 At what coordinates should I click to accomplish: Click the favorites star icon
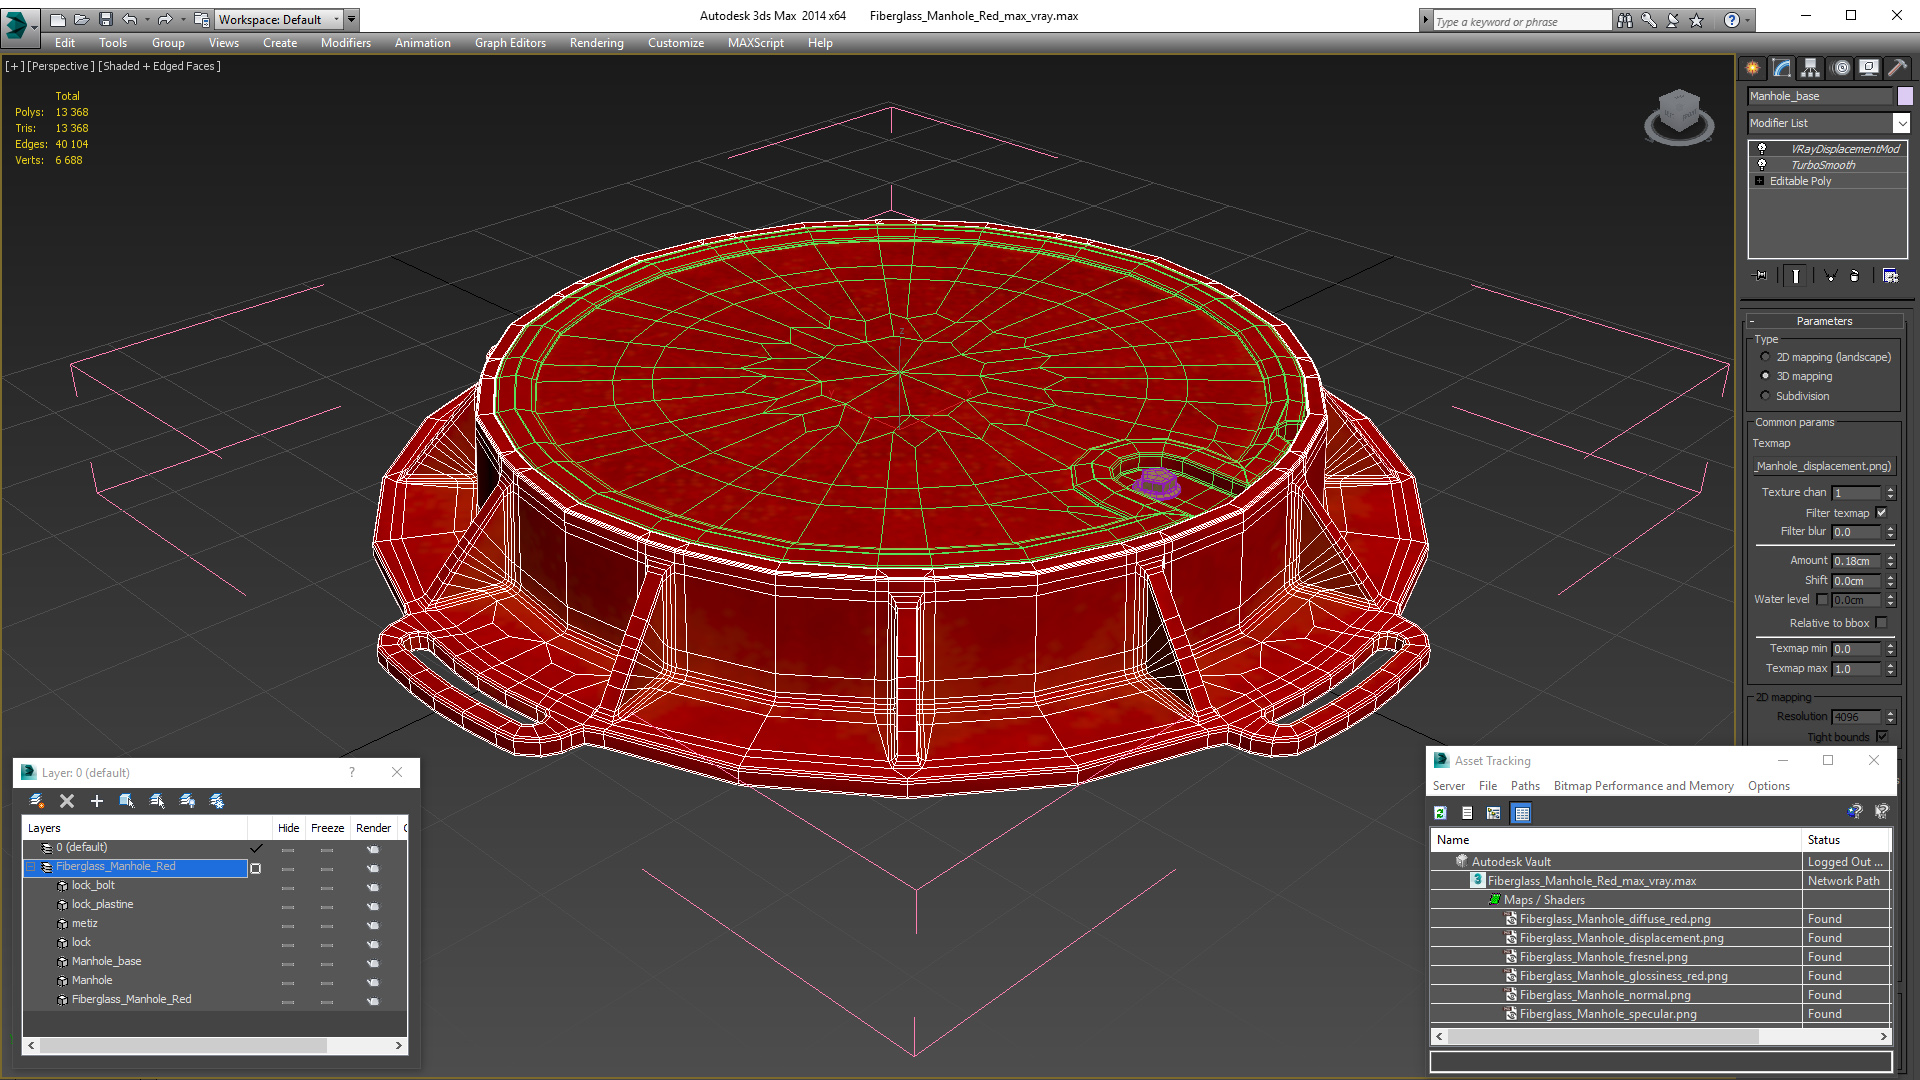point(1696,20)
